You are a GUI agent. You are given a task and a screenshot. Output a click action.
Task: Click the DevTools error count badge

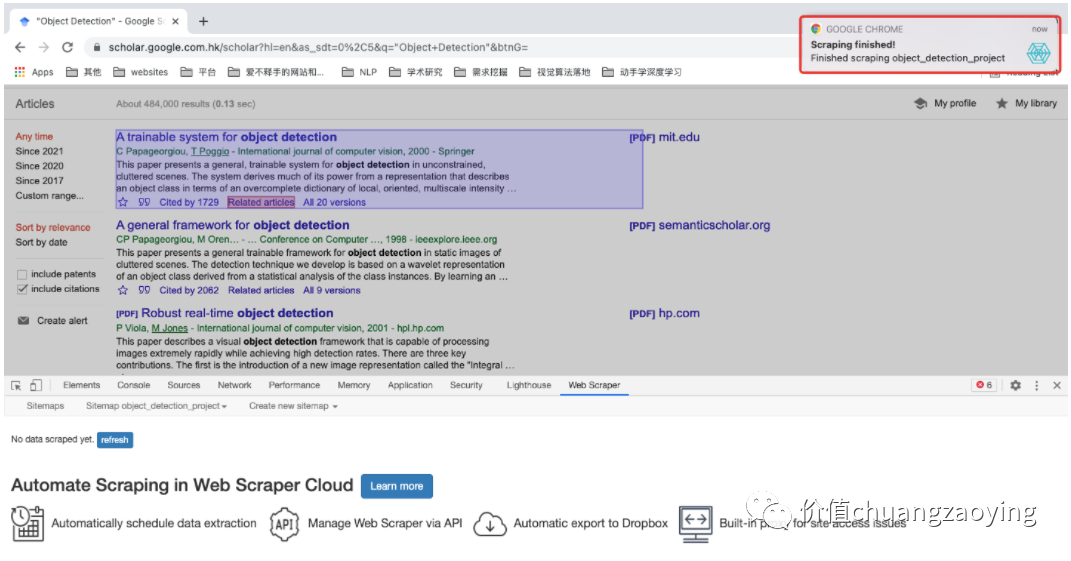[x=984, y=385]
